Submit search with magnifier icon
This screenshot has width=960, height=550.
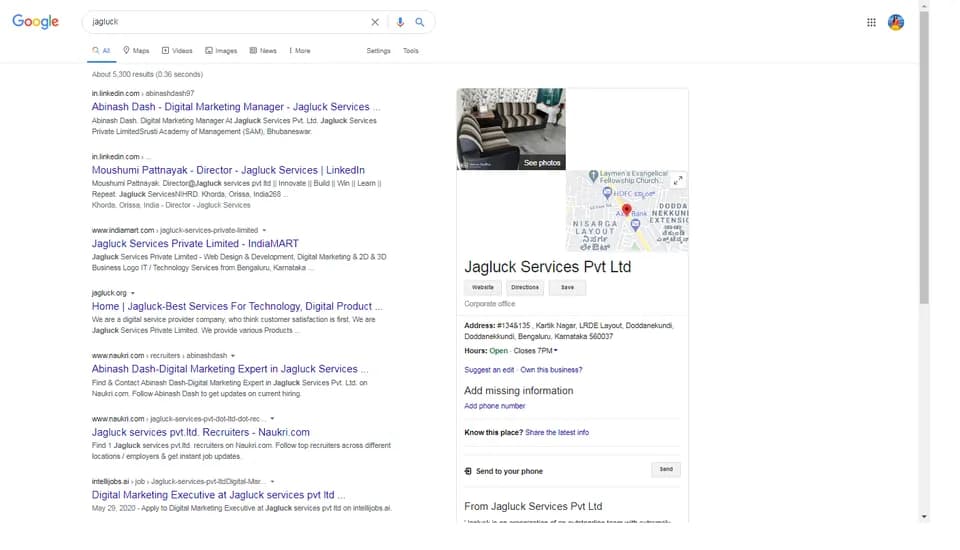click(419, 22)
